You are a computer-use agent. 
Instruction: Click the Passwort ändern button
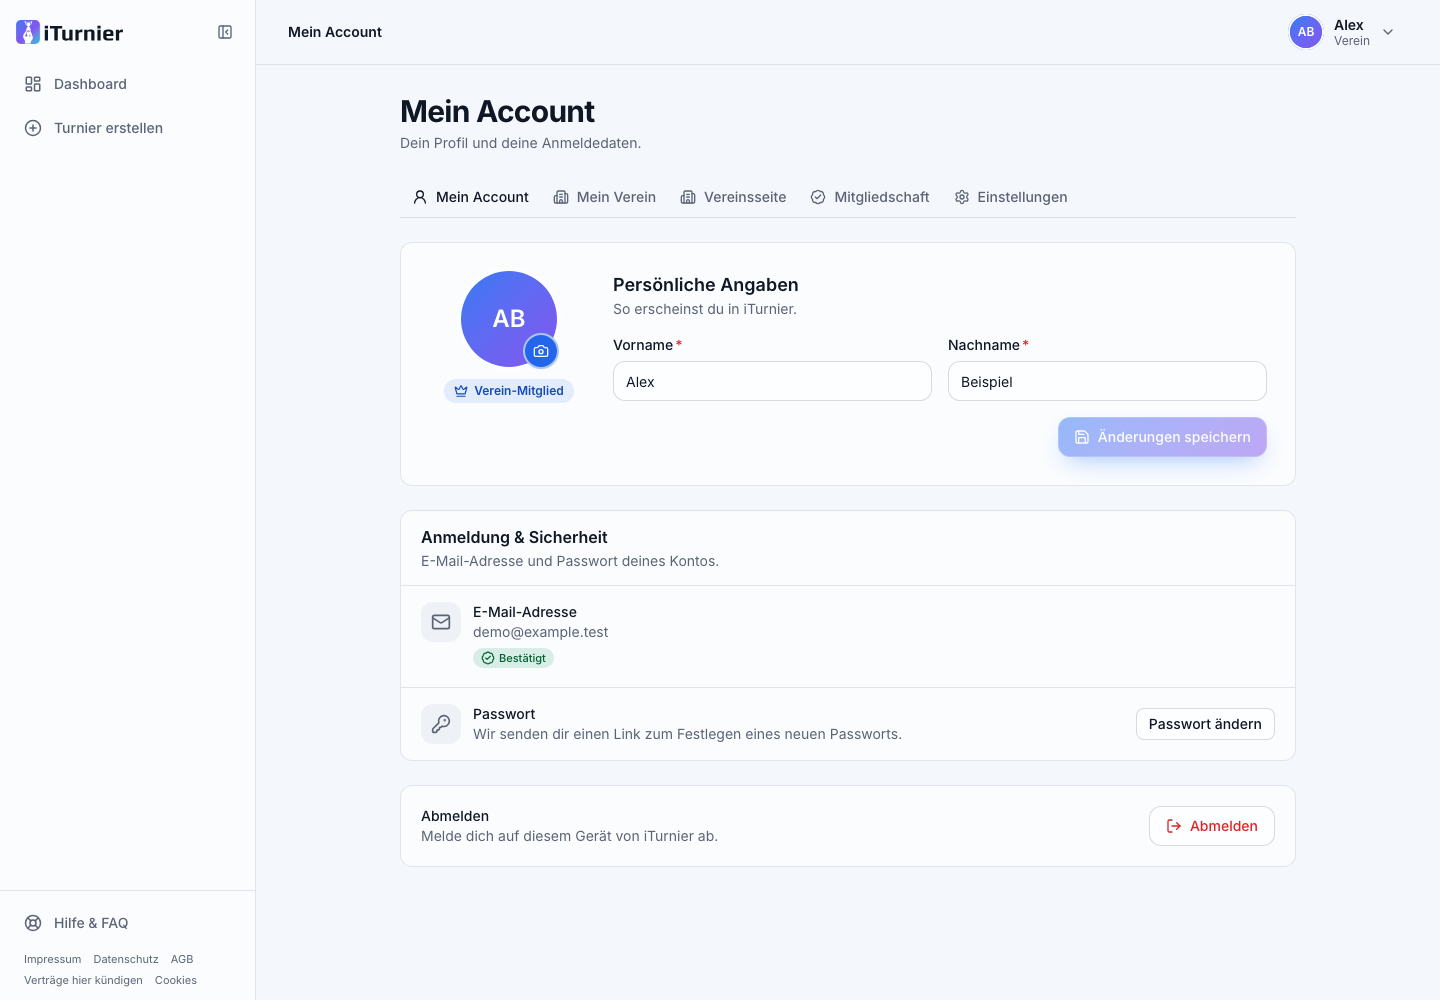[1205, 724]
